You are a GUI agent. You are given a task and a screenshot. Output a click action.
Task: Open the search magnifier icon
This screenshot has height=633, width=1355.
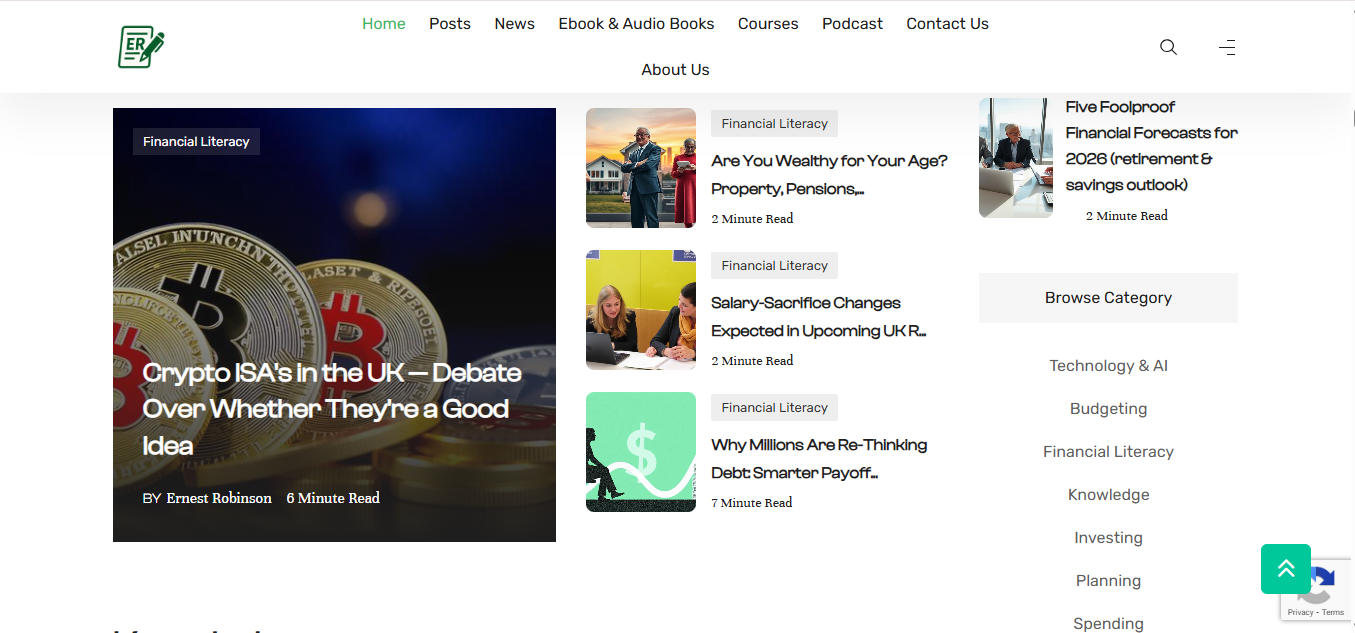click(x=1168, y=47)
